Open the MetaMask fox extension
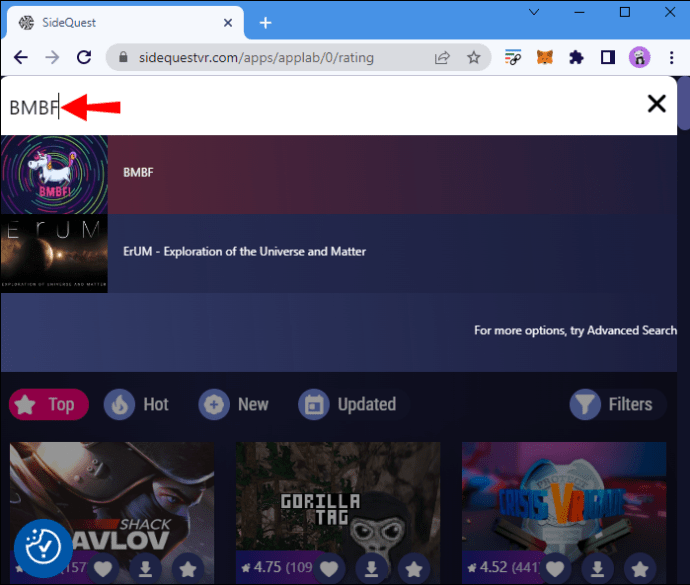Viewport: 690px width, 585px height. pos(544,57)
